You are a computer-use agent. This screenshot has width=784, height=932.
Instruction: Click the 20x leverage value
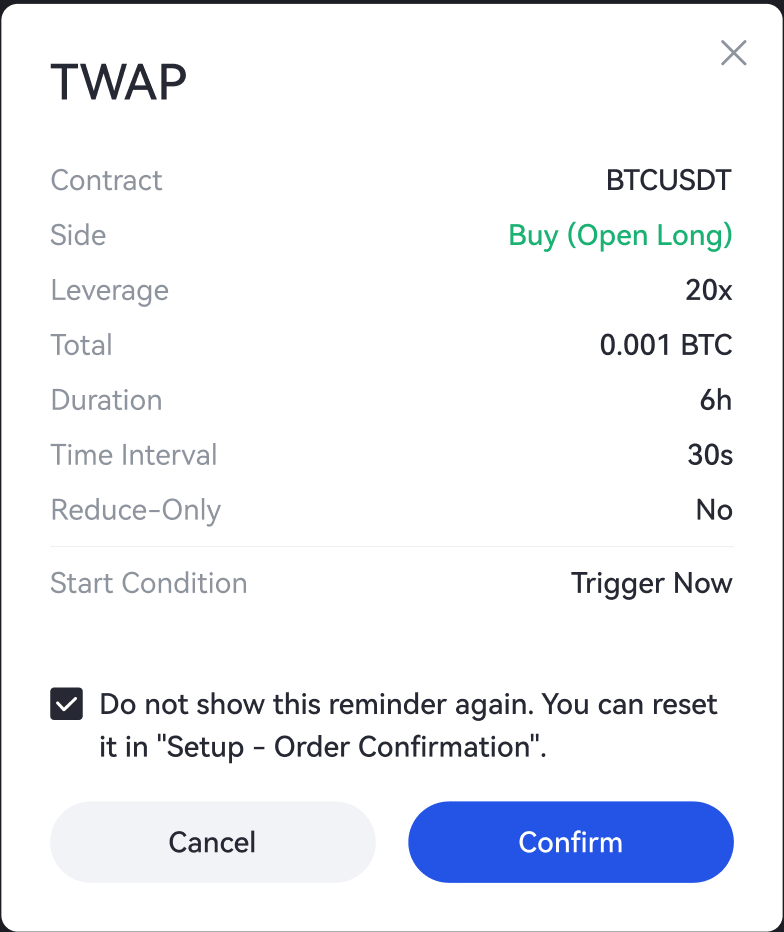[709, 291]
